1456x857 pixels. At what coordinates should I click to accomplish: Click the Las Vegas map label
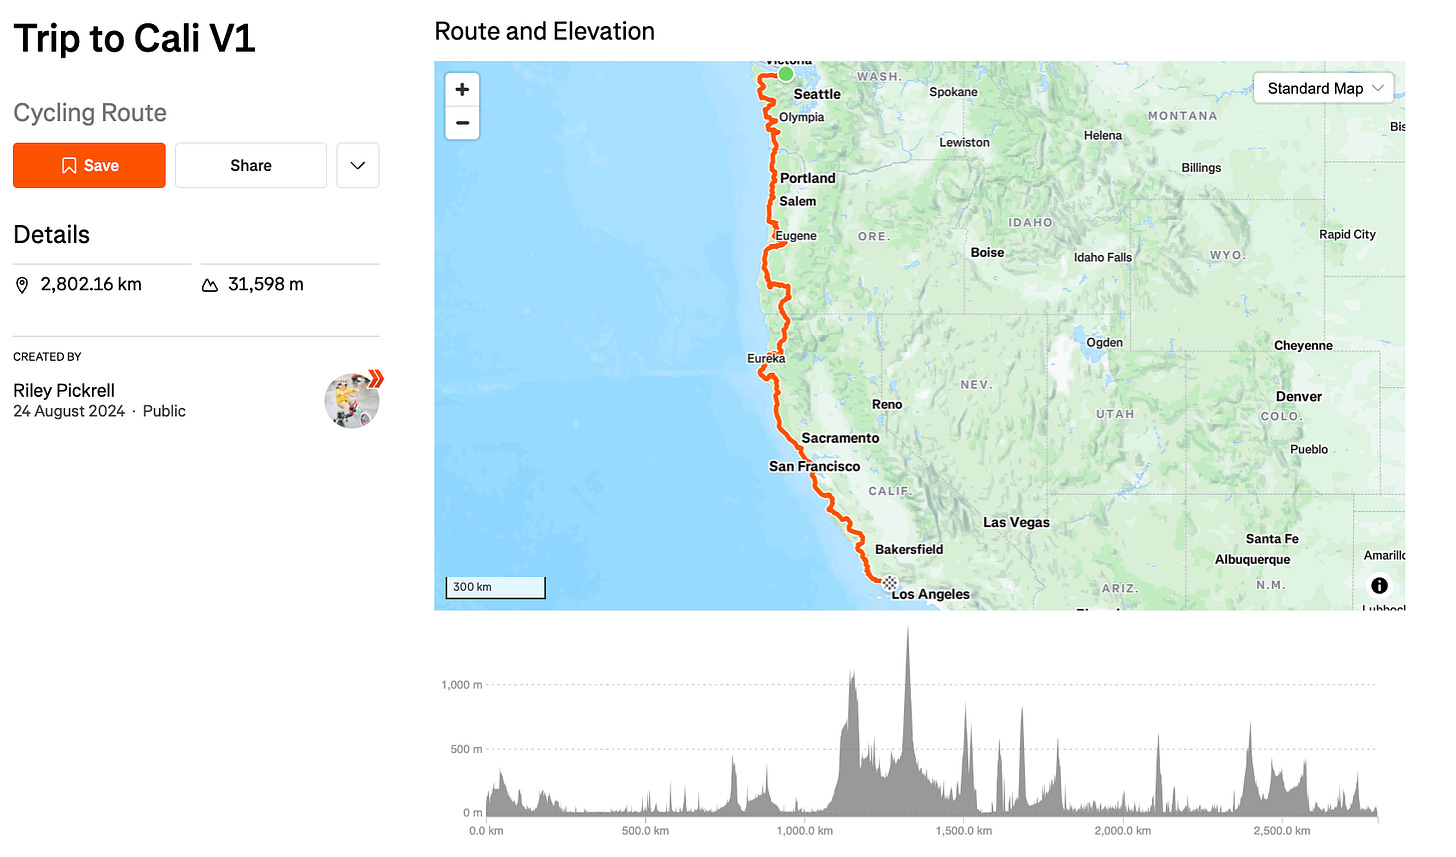tap(1016, 522)
